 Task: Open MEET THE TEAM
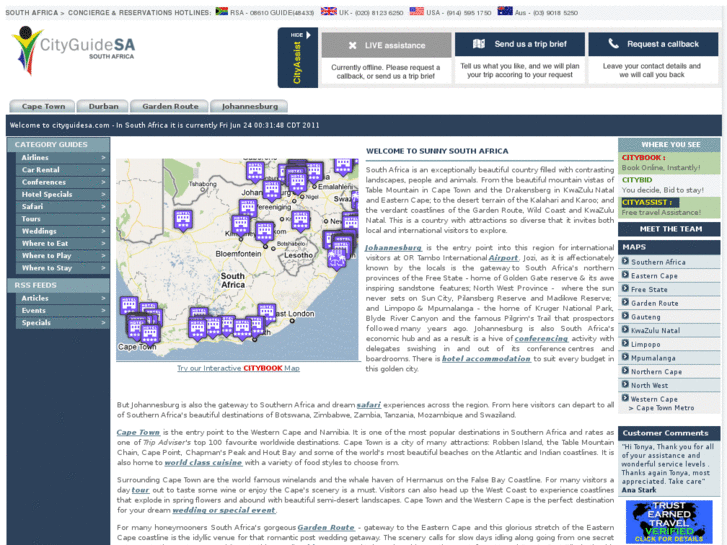[x=669, y=229]
